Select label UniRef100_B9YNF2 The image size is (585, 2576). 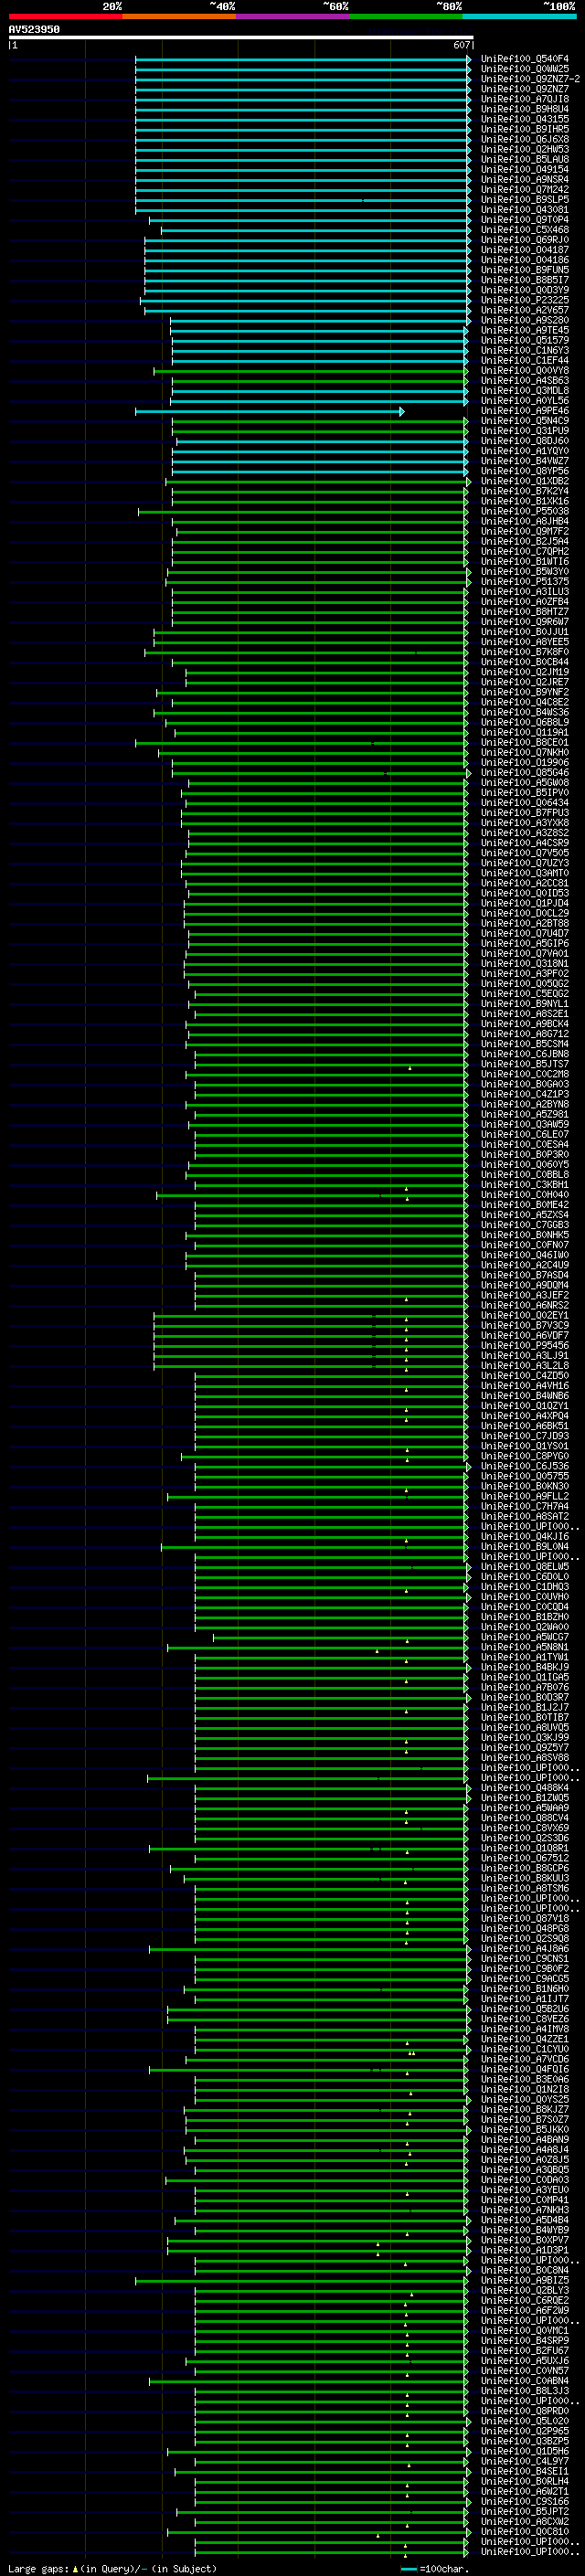coord(525,692)
